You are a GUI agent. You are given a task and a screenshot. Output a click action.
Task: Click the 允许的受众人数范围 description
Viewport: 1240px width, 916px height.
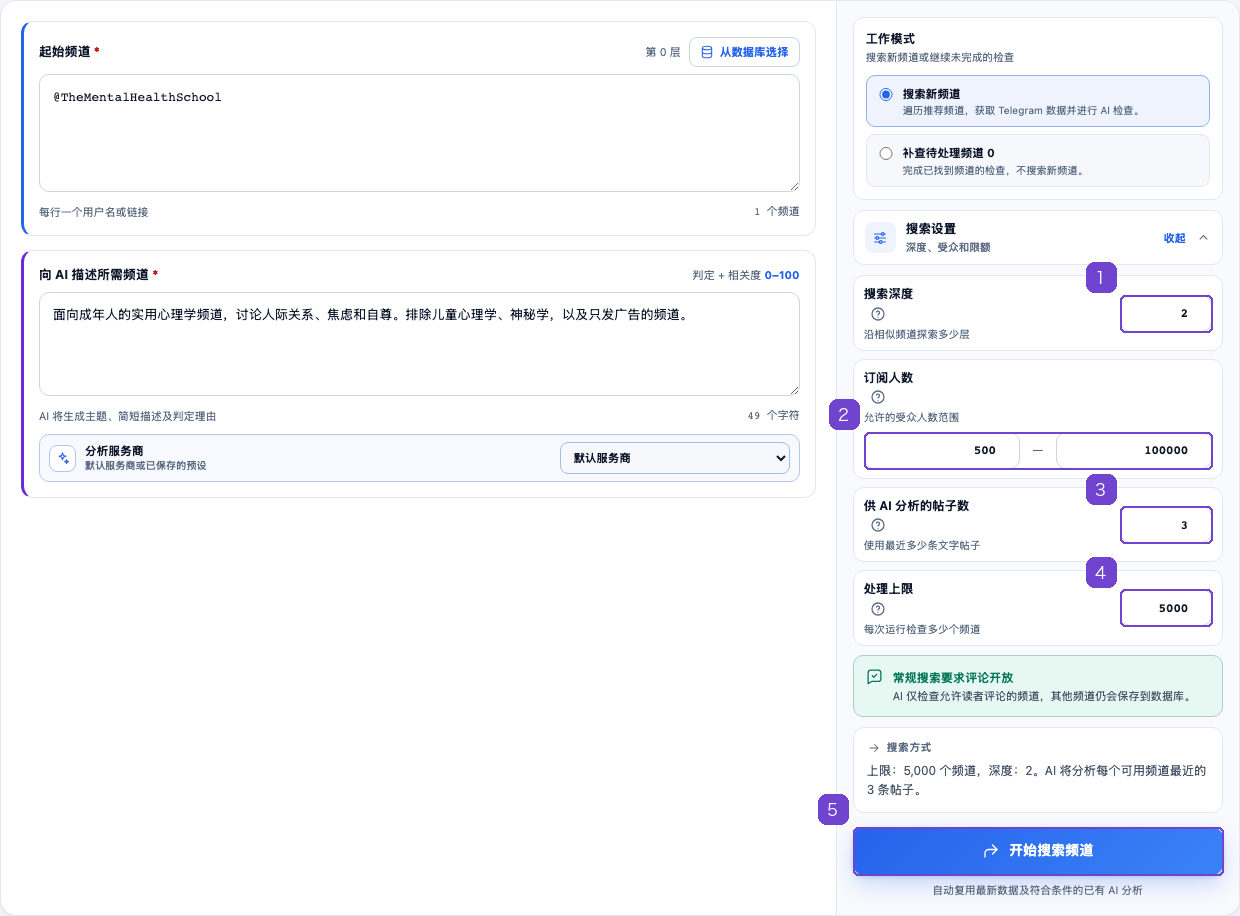pyautogui.click(x=911, y=417)
